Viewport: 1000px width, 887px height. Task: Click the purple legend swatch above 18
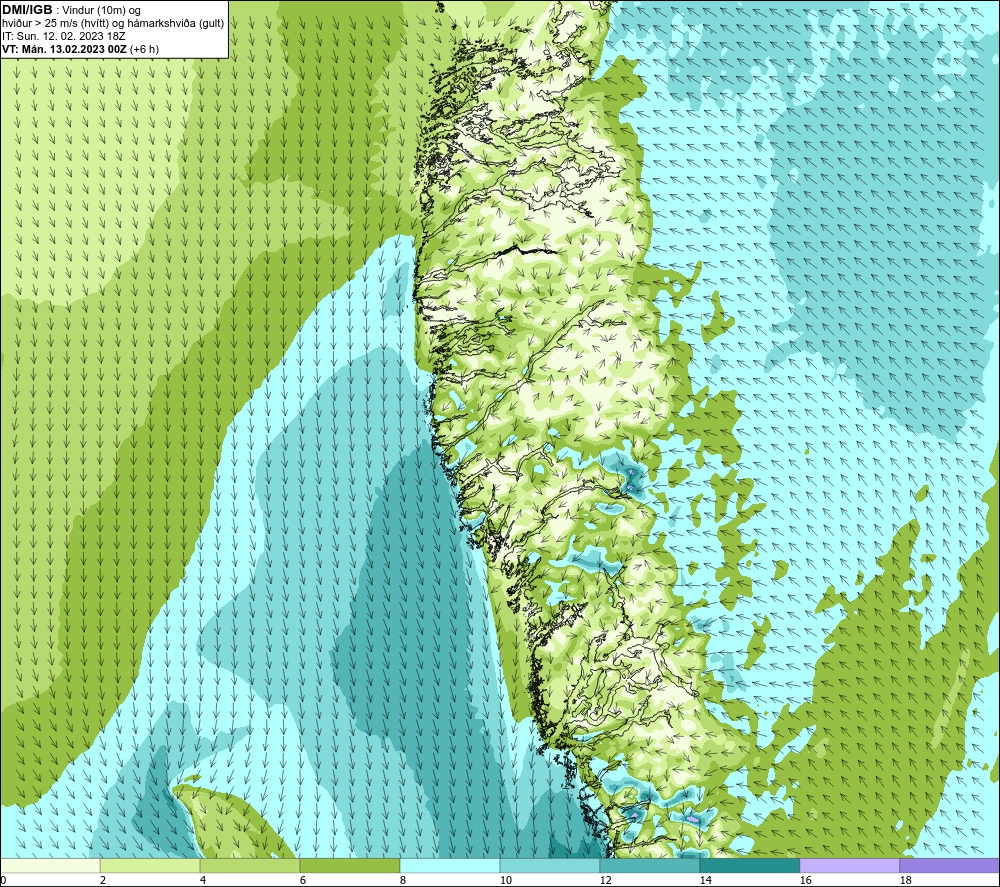pyautogui.click(x=950, y=865)
